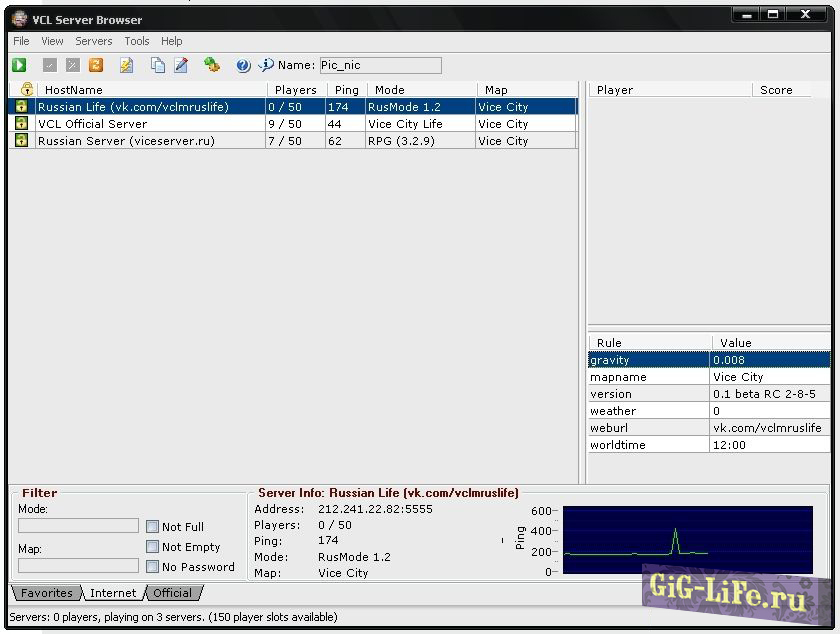Image resolution: width=840 pixels, height=634 pixels.
Task: Click the ping graph display
Action: (x=687, y=540)
